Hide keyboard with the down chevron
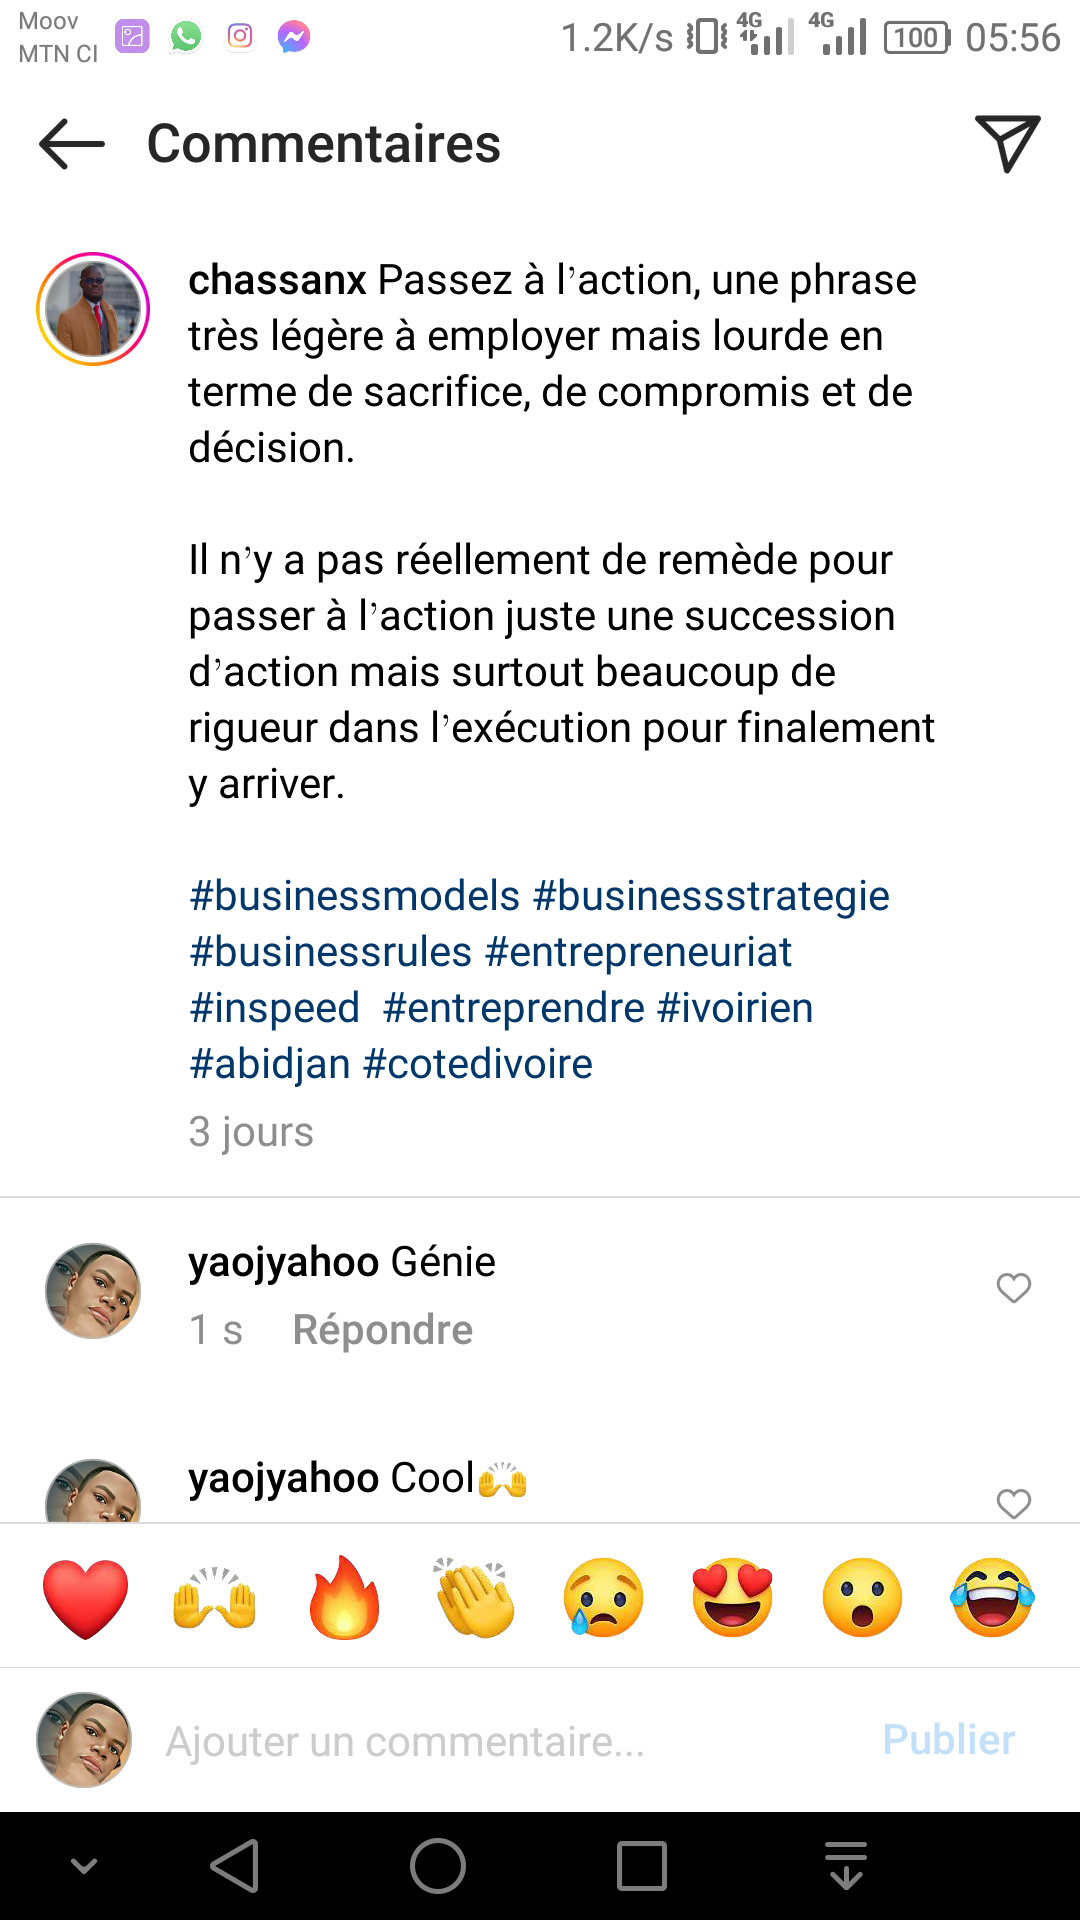The image size is (1080, 1920). coord(84,1866)
